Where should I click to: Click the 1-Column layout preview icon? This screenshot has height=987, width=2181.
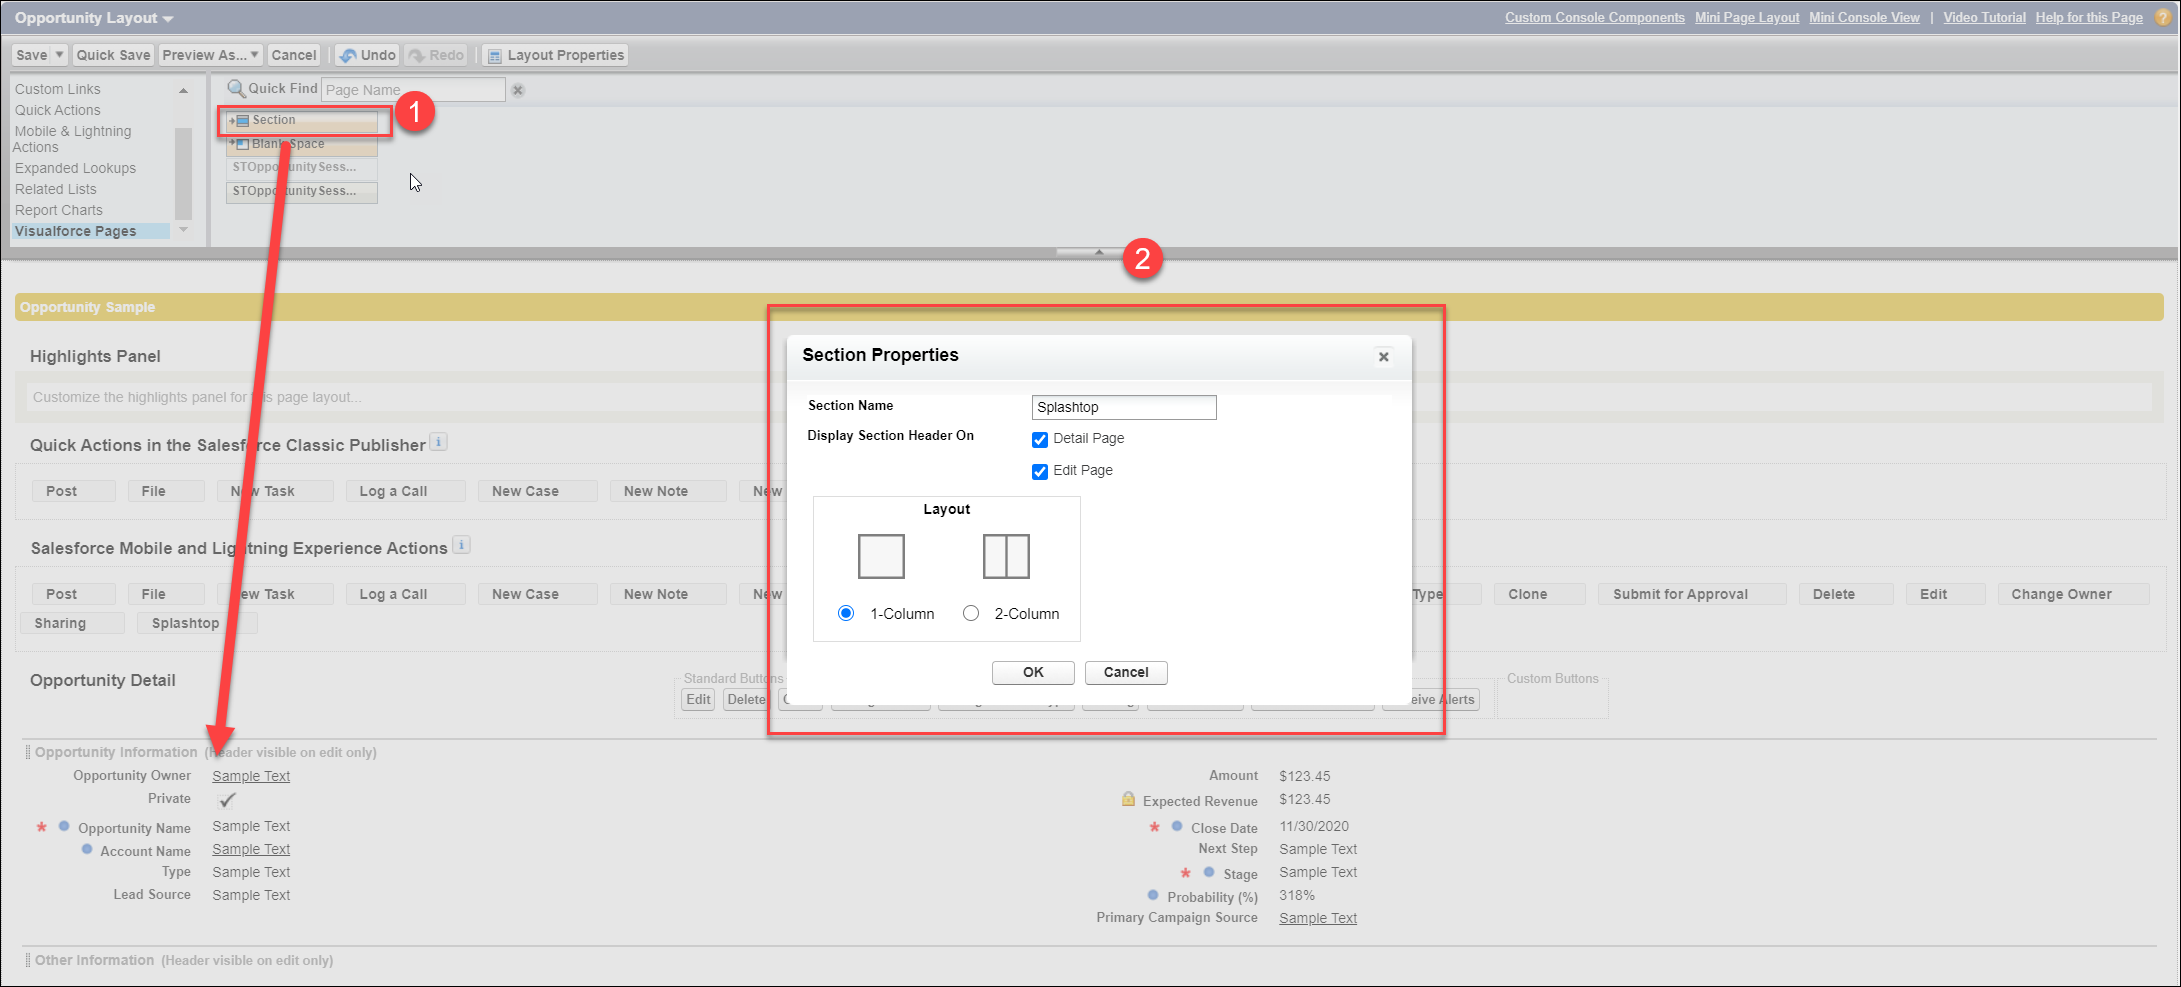click(x=881, y=556)
